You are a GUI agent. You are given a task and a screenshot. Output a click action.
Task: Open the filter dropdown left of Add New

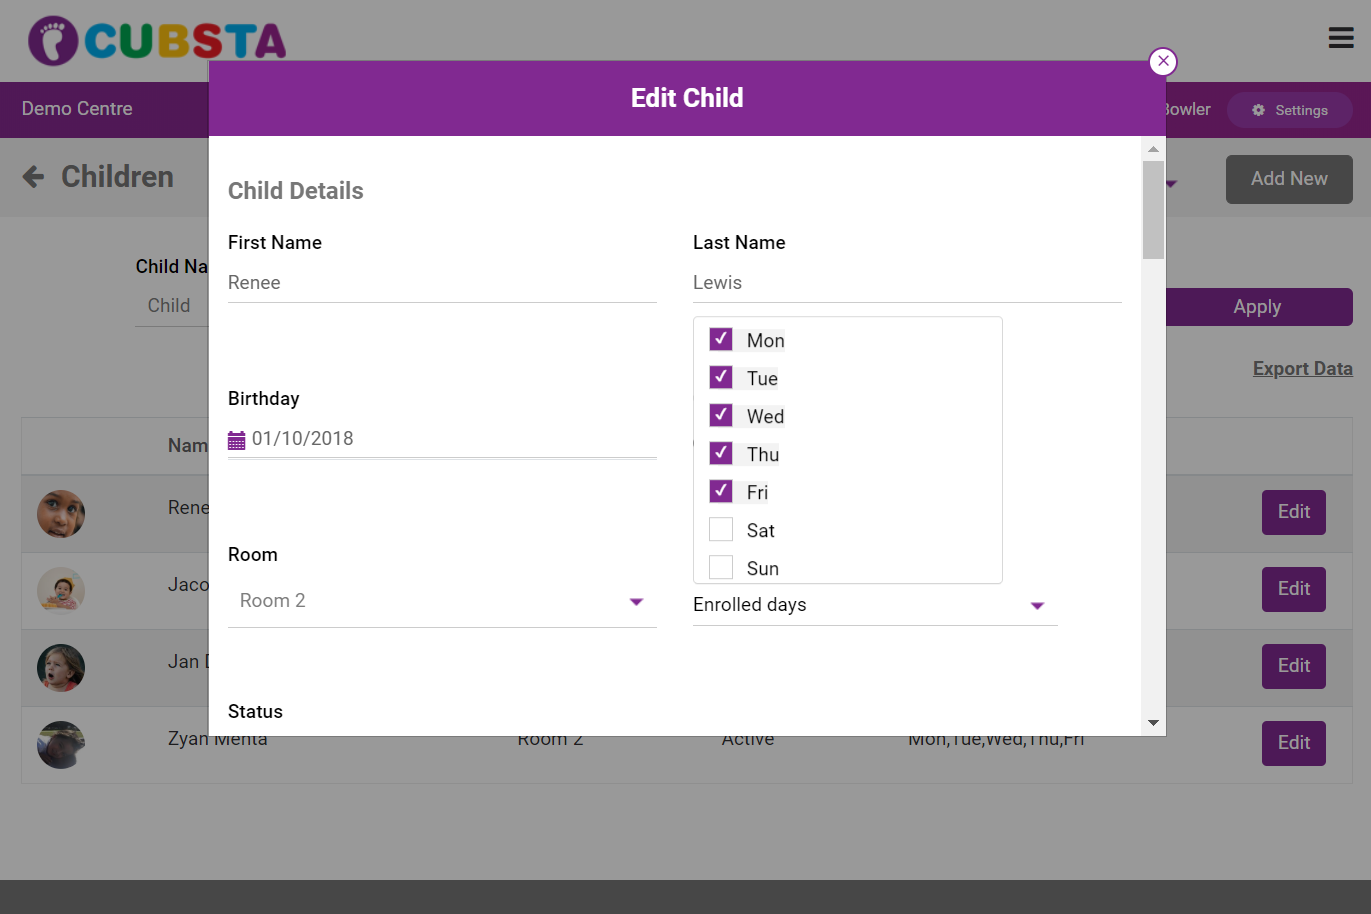click(1172, 183)
